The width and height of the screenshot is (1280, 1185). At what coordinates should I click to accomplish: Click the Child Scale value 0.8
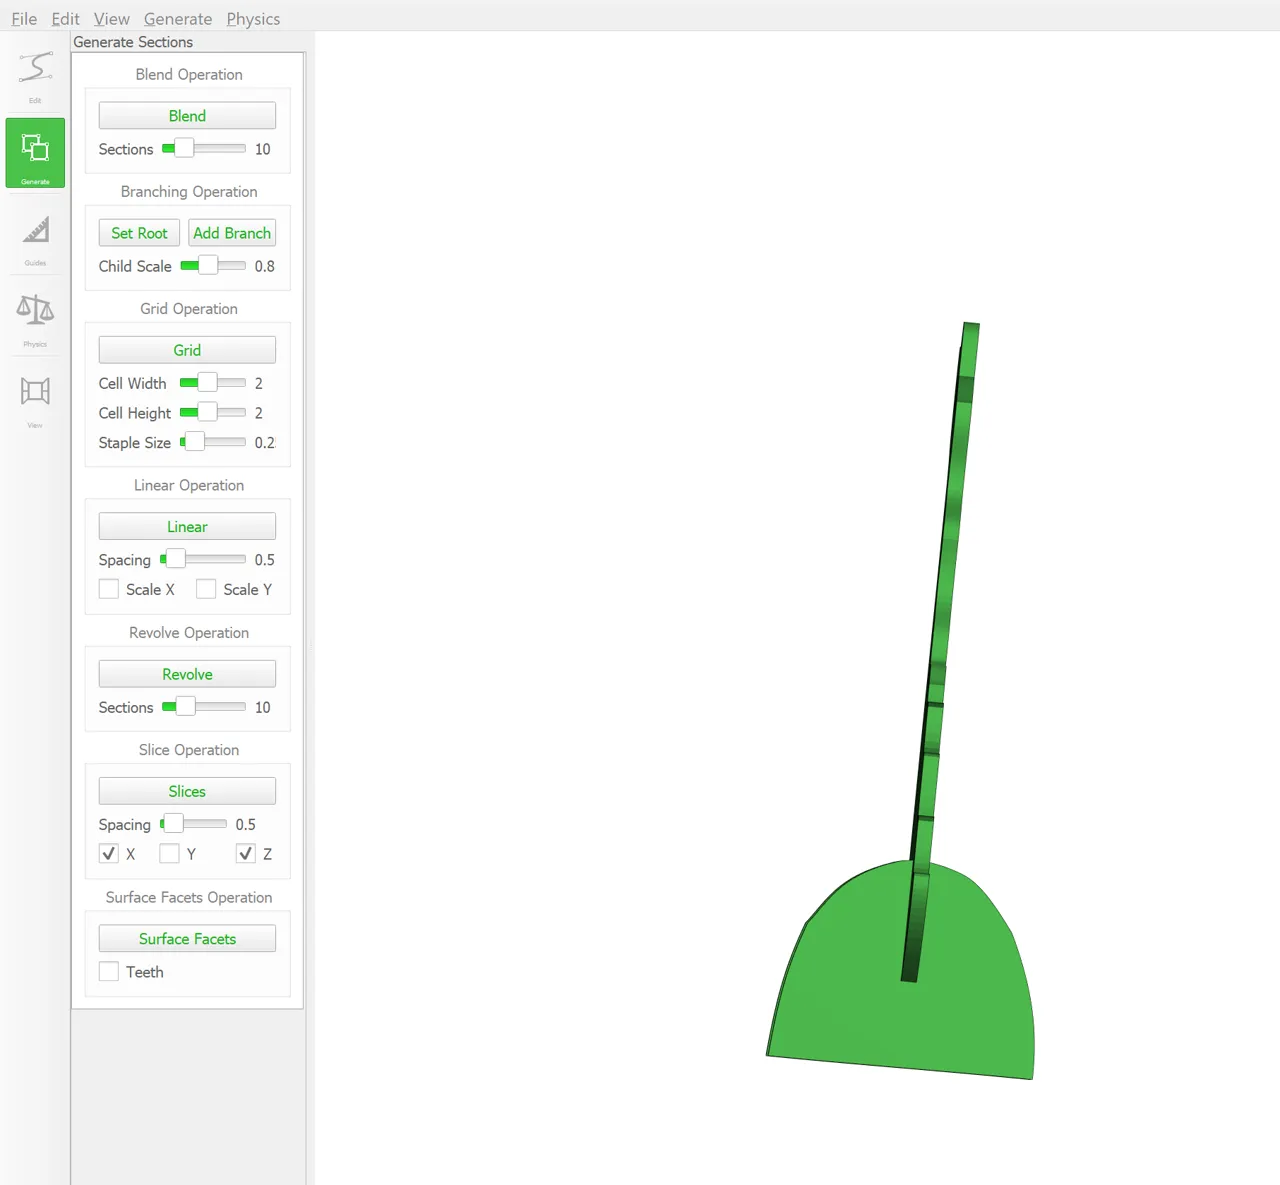264,266
